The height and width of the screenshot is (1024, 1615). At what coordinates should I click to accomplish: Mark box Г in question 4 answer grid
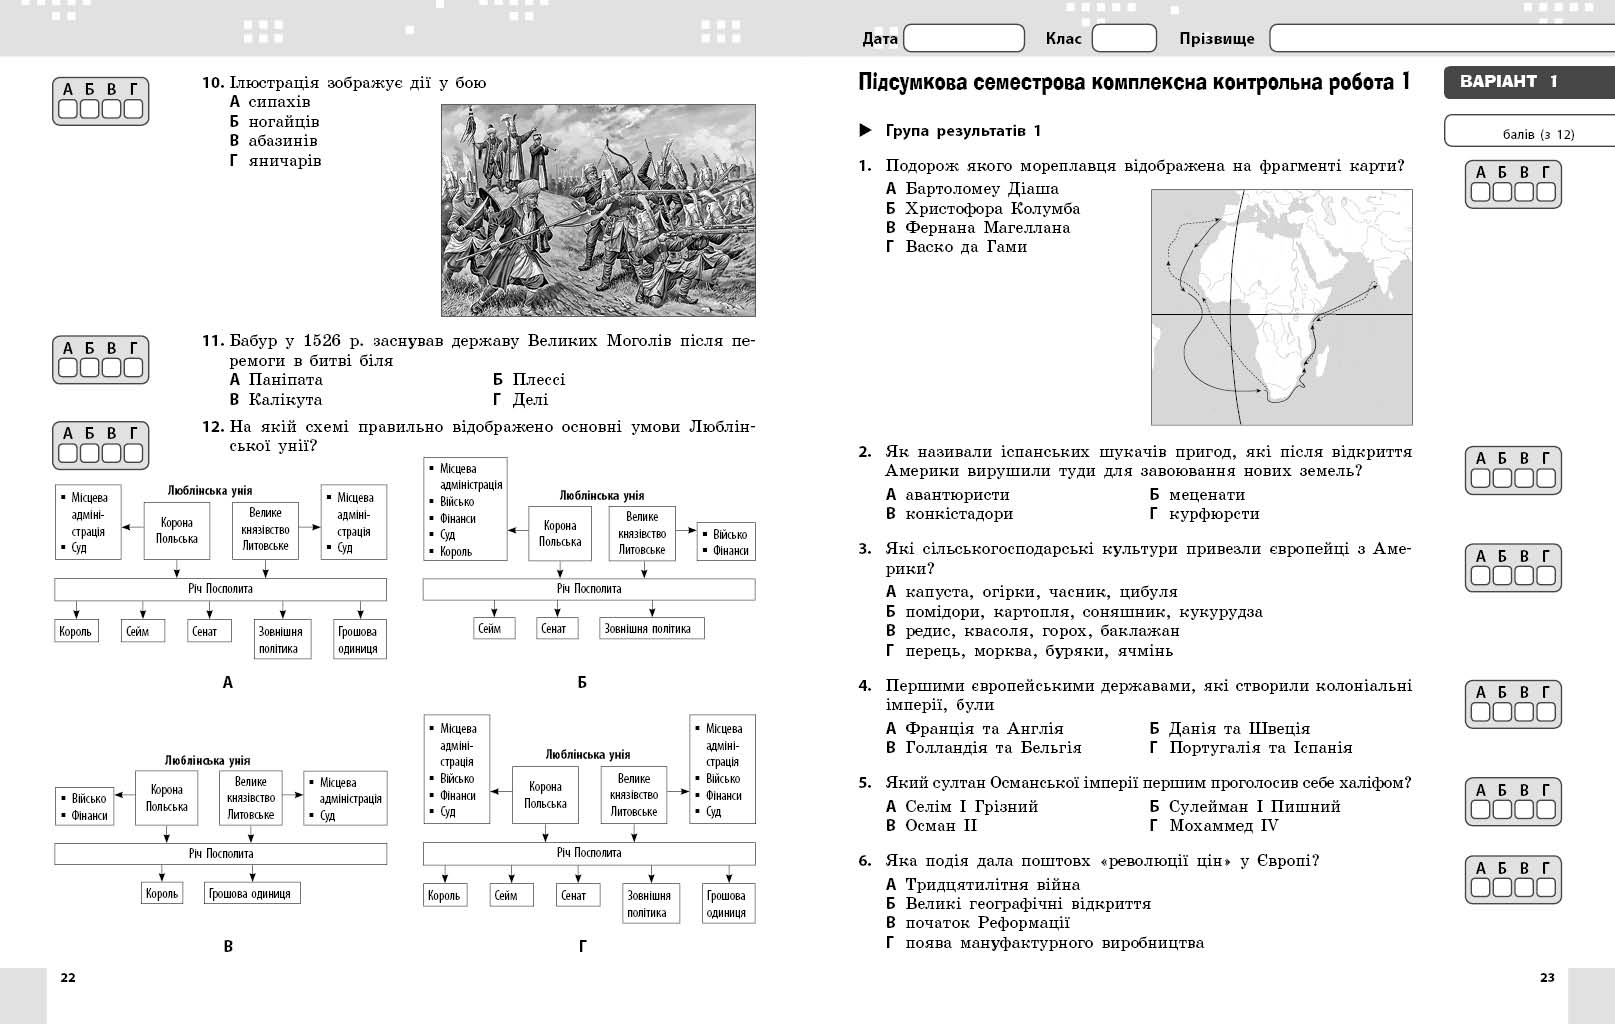(1546, 712)
